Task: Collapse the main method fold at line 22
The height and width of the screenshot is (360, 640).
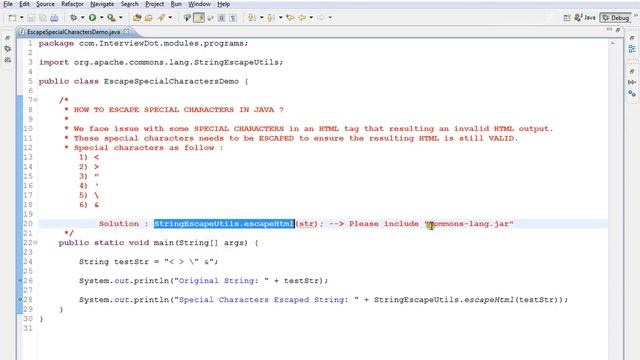Action: pyautogui.click(x=36, y=242)
